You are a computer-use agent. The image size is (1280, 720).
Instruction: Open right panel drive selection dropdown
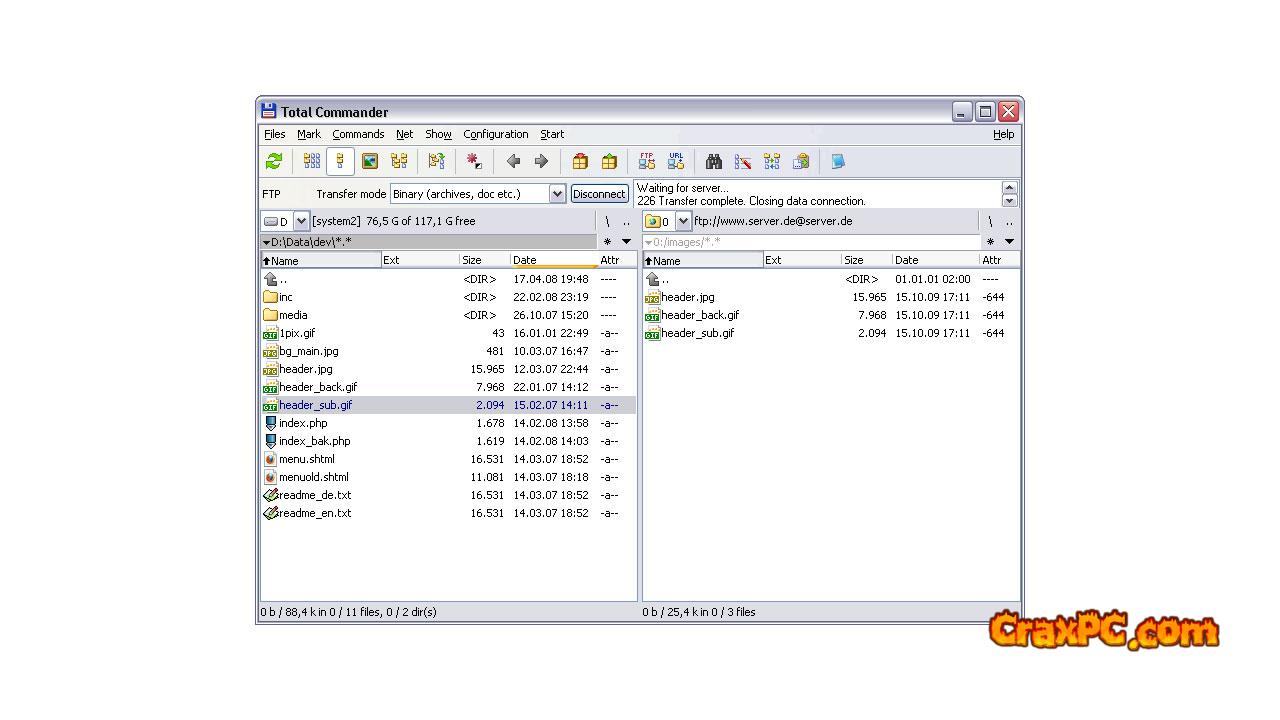pyautogui.click(x=683, y=221)
